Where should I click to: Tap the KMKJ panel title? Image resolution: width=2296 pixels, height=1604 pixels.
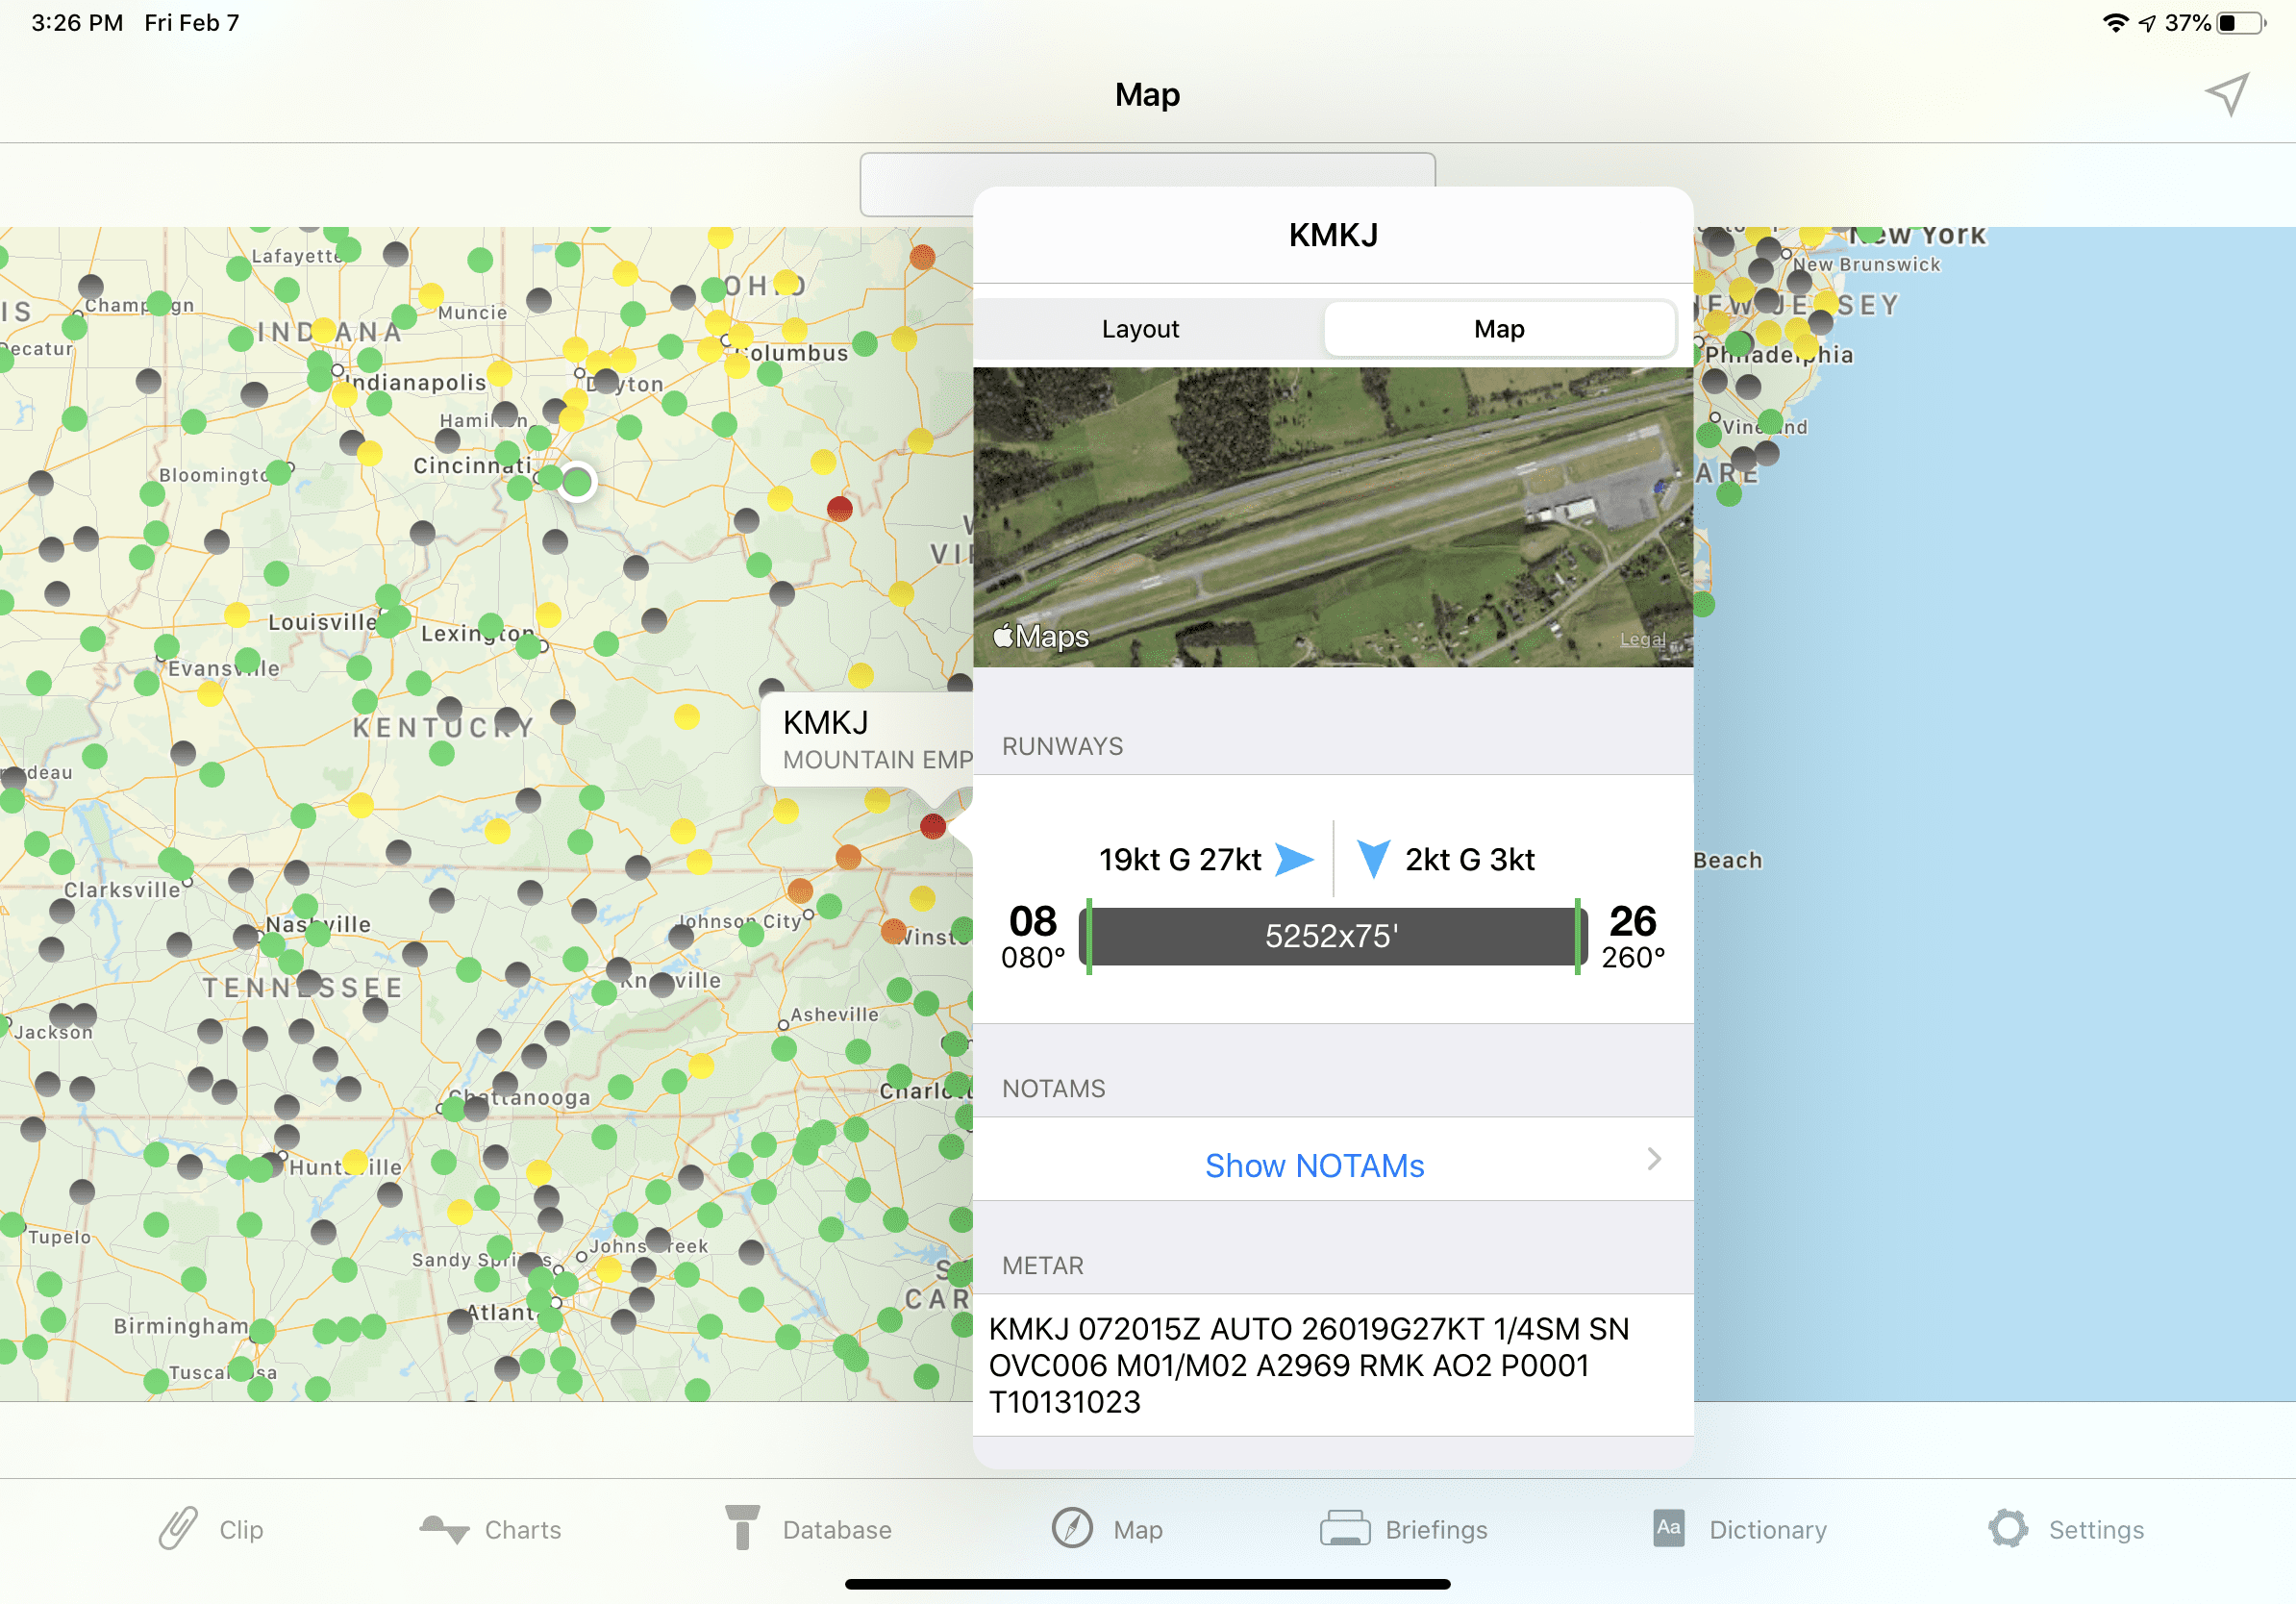[x=1333, y=235]
